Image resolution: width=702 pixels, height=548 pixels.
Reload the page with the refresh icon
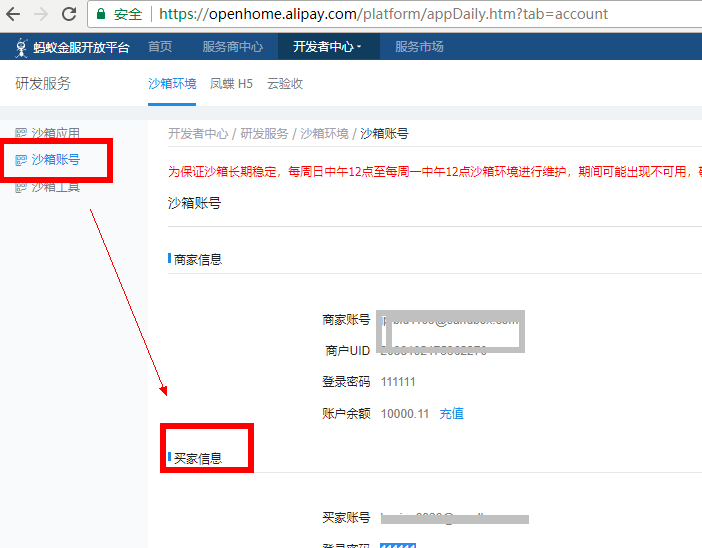69,14
